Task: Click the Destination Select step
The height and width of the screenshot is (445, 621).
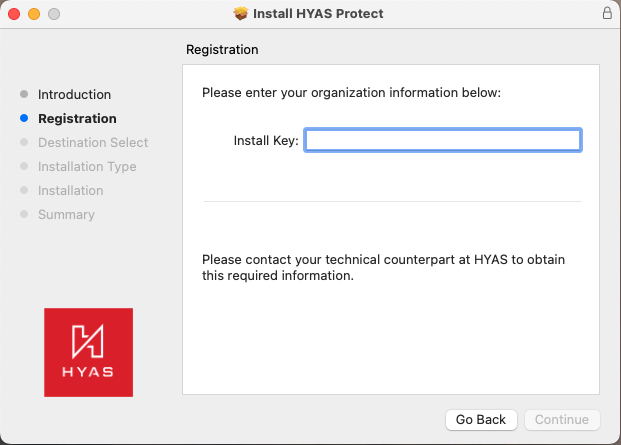Action: tap(93, 142)
